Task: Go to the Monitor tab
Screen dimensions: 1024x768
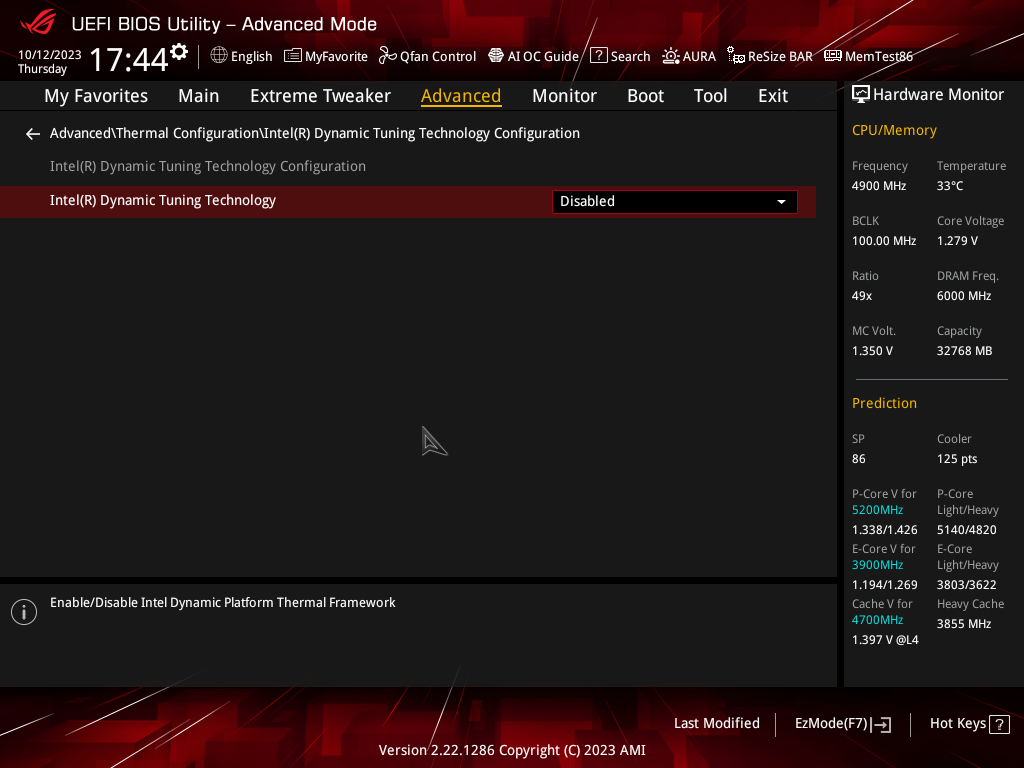Action: tap(564, 96)
